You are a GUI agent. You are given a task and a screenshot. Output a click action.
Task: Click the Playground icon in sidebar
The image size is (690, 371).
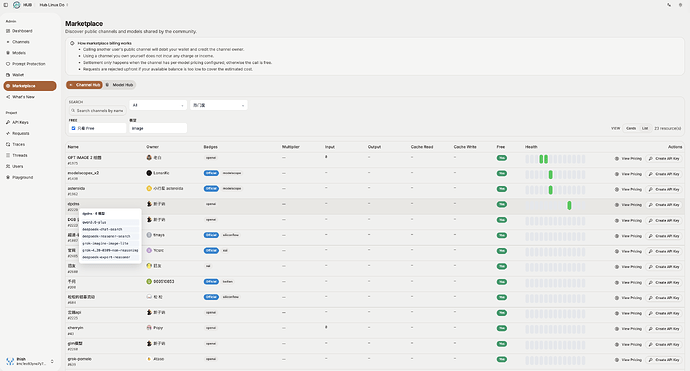[8, 177]
